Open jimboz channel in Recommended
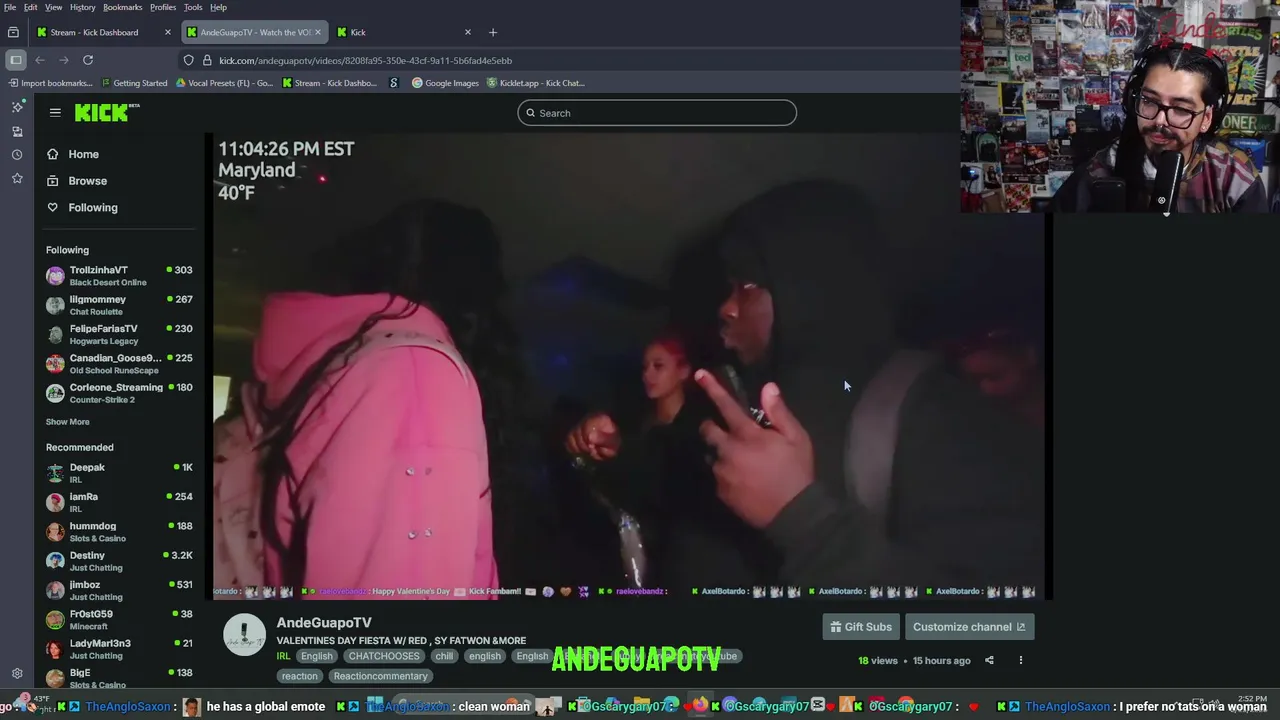Viewport: 1280px width, 720px height. coord(119,590)
